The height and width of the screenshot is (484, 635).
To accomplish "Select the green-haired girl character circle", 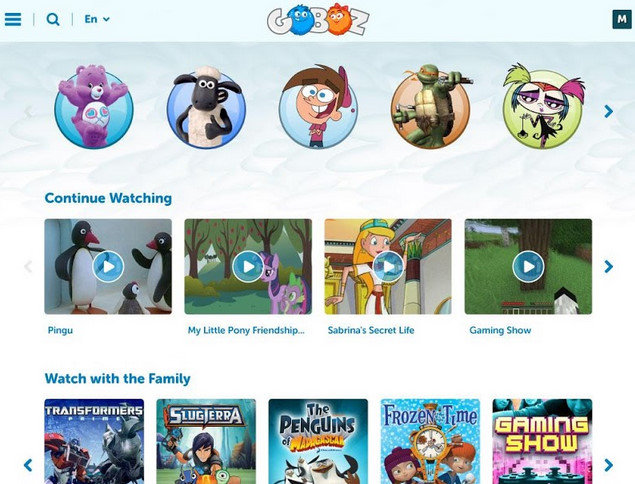I will click(543, 107).
